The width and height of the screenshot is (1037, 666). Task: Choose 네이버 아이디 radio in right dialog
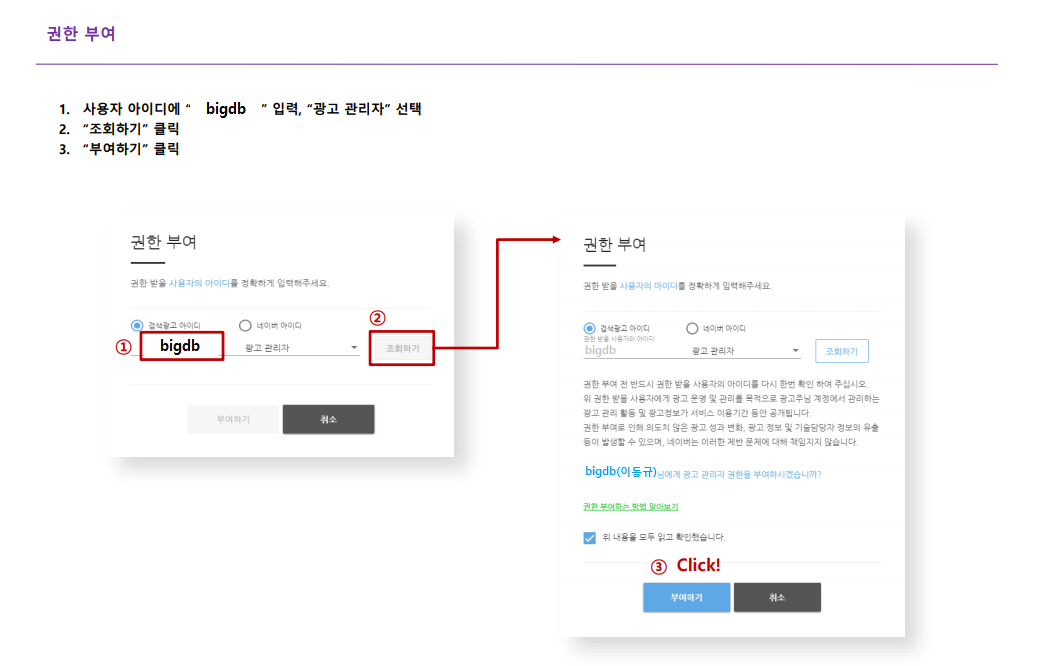[692, 328]
